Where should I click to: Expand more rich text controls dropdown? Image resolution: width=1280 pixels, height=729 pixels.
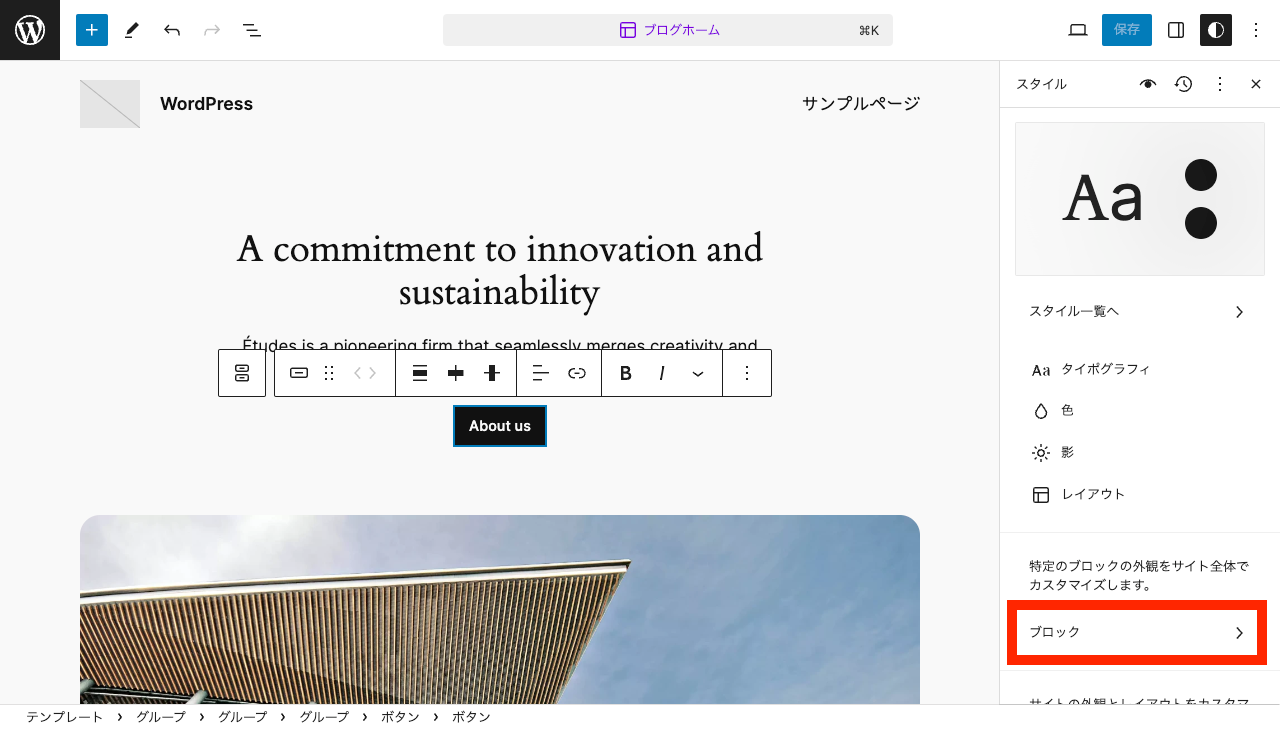pyautogui.click(x=698, y=373)
